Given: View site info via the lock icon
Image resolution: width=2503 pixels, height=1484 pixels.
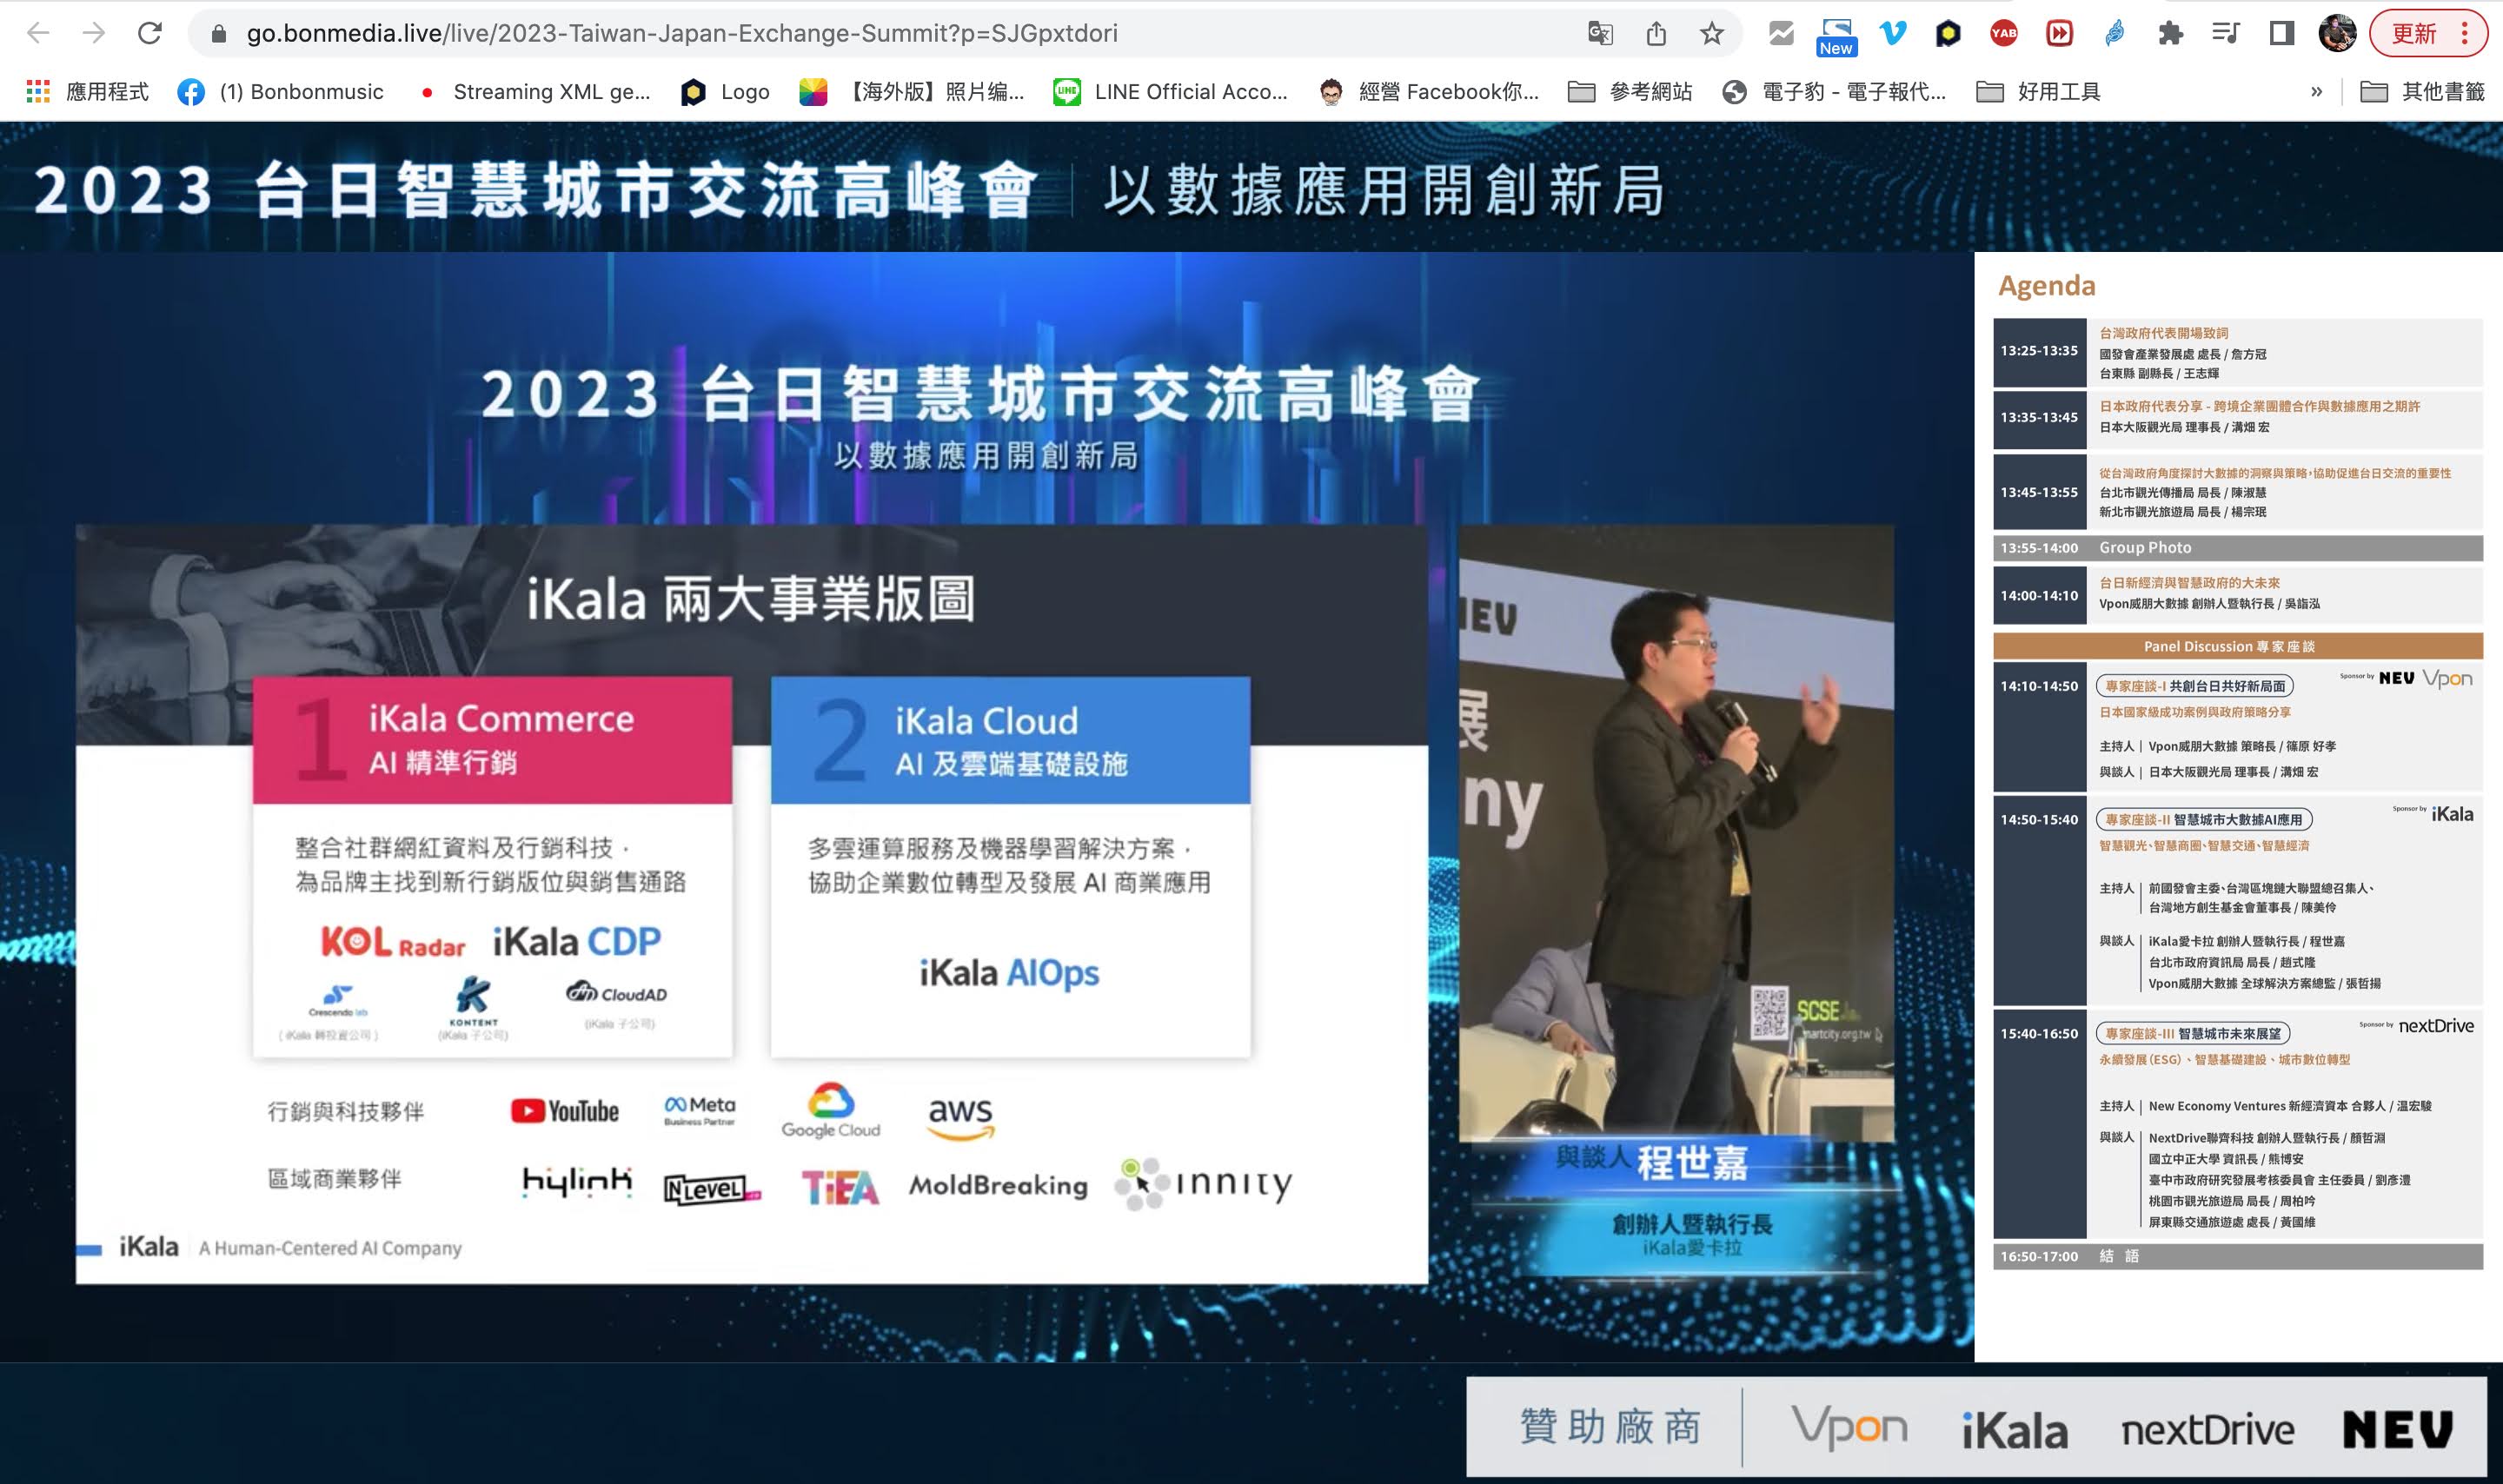Looking at the screenshot, I should tap(218, 34).
